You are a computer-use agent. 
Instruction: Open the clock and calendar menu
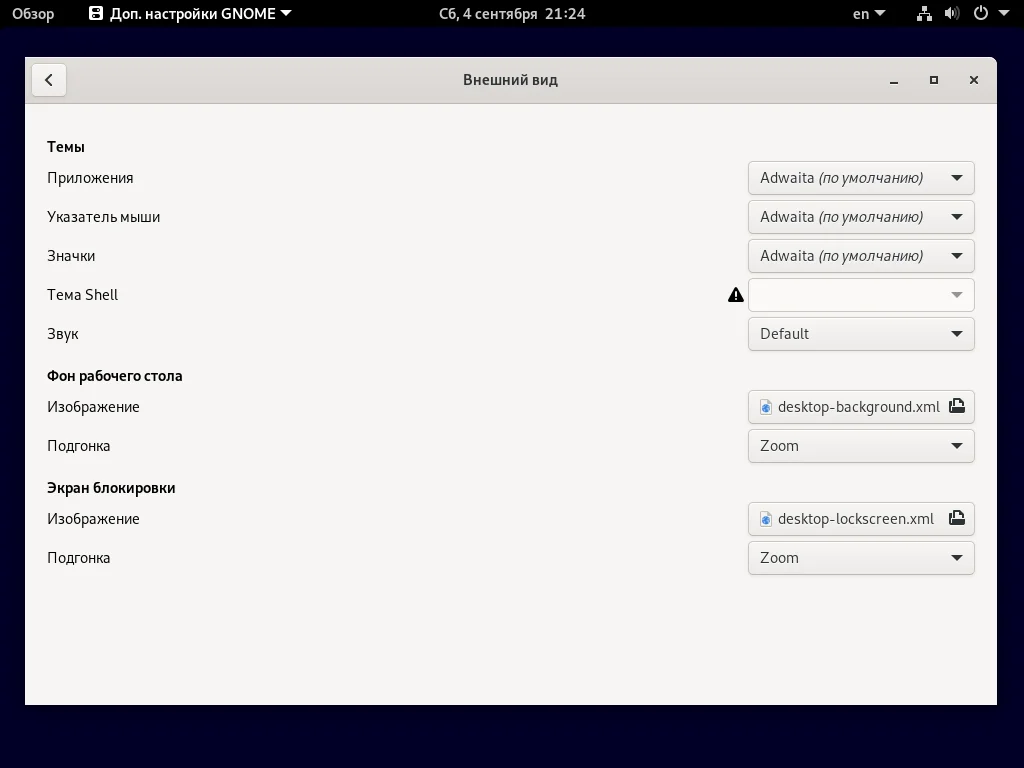512,14
